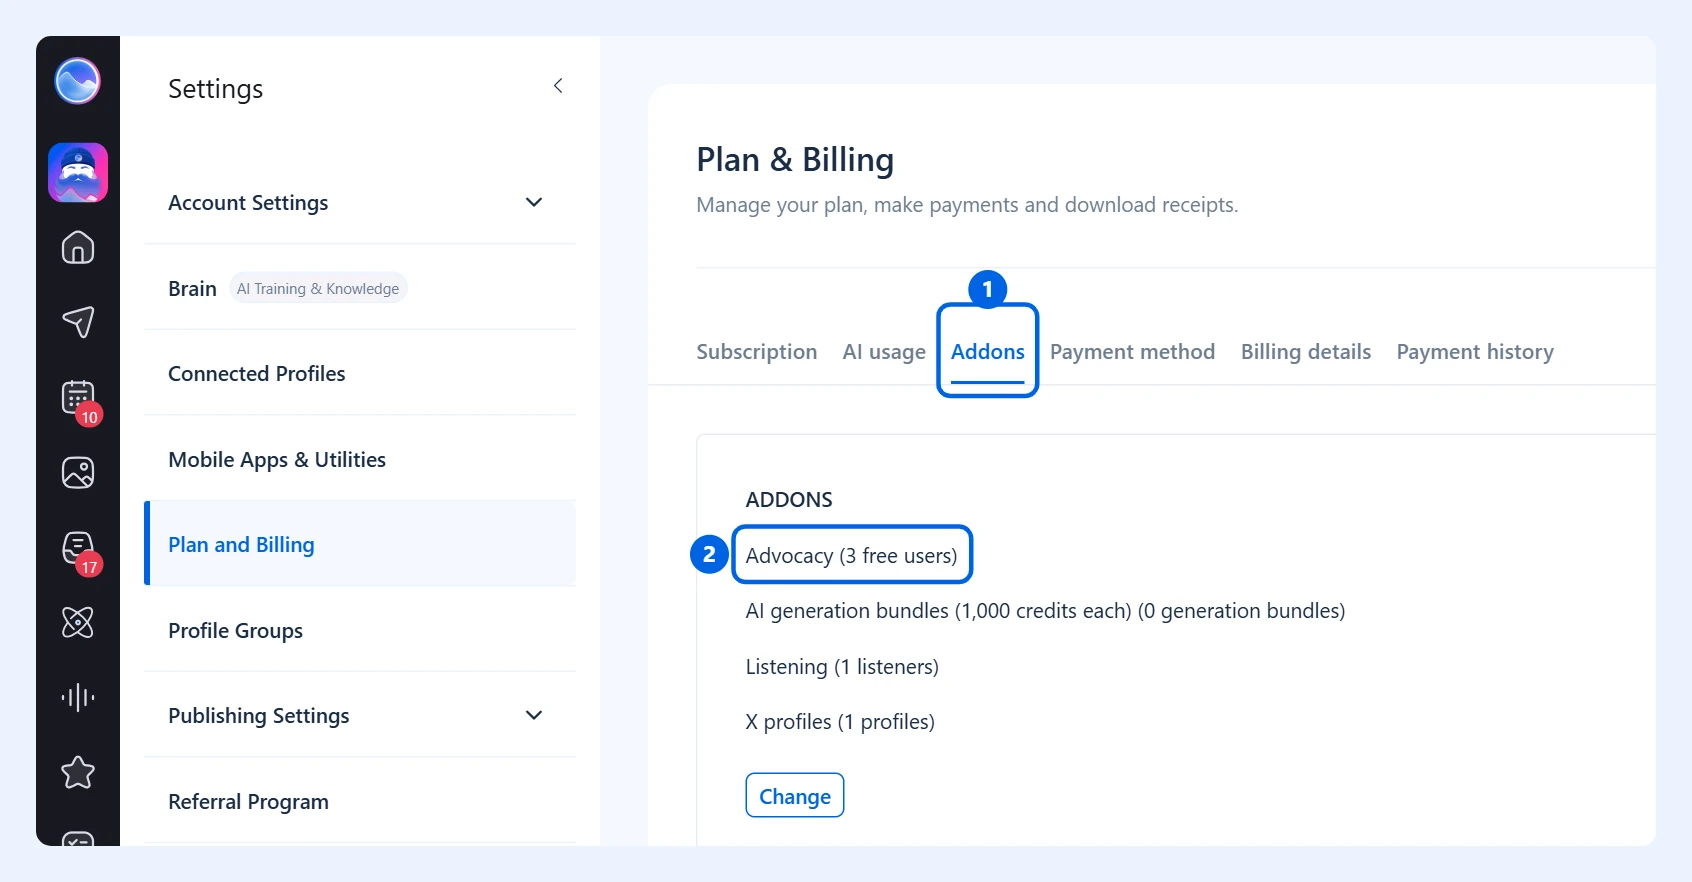Open inbox chat icon with 17 badge
This screenshot has height=882, width=1692.
click(x=78, y=548)
